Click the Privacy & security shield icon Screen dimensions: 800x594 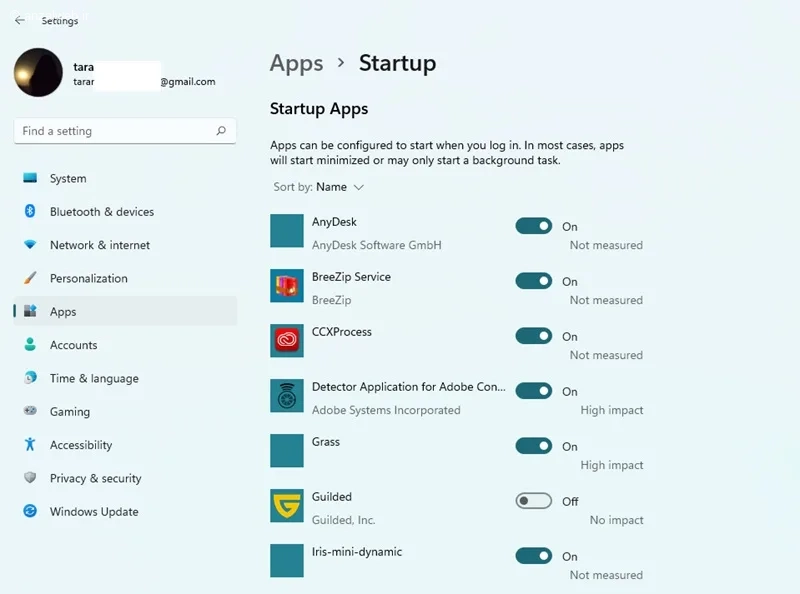(x=30, y=478)
